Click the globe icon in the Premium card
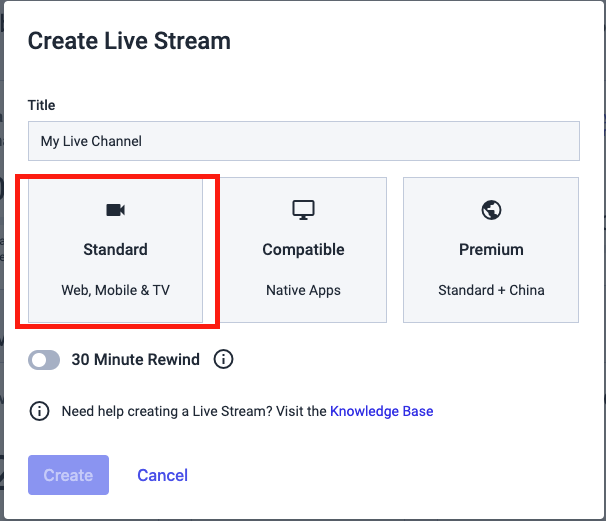This screenshot has height=521, width=606. pyautogui.click(x=491, y=210)
